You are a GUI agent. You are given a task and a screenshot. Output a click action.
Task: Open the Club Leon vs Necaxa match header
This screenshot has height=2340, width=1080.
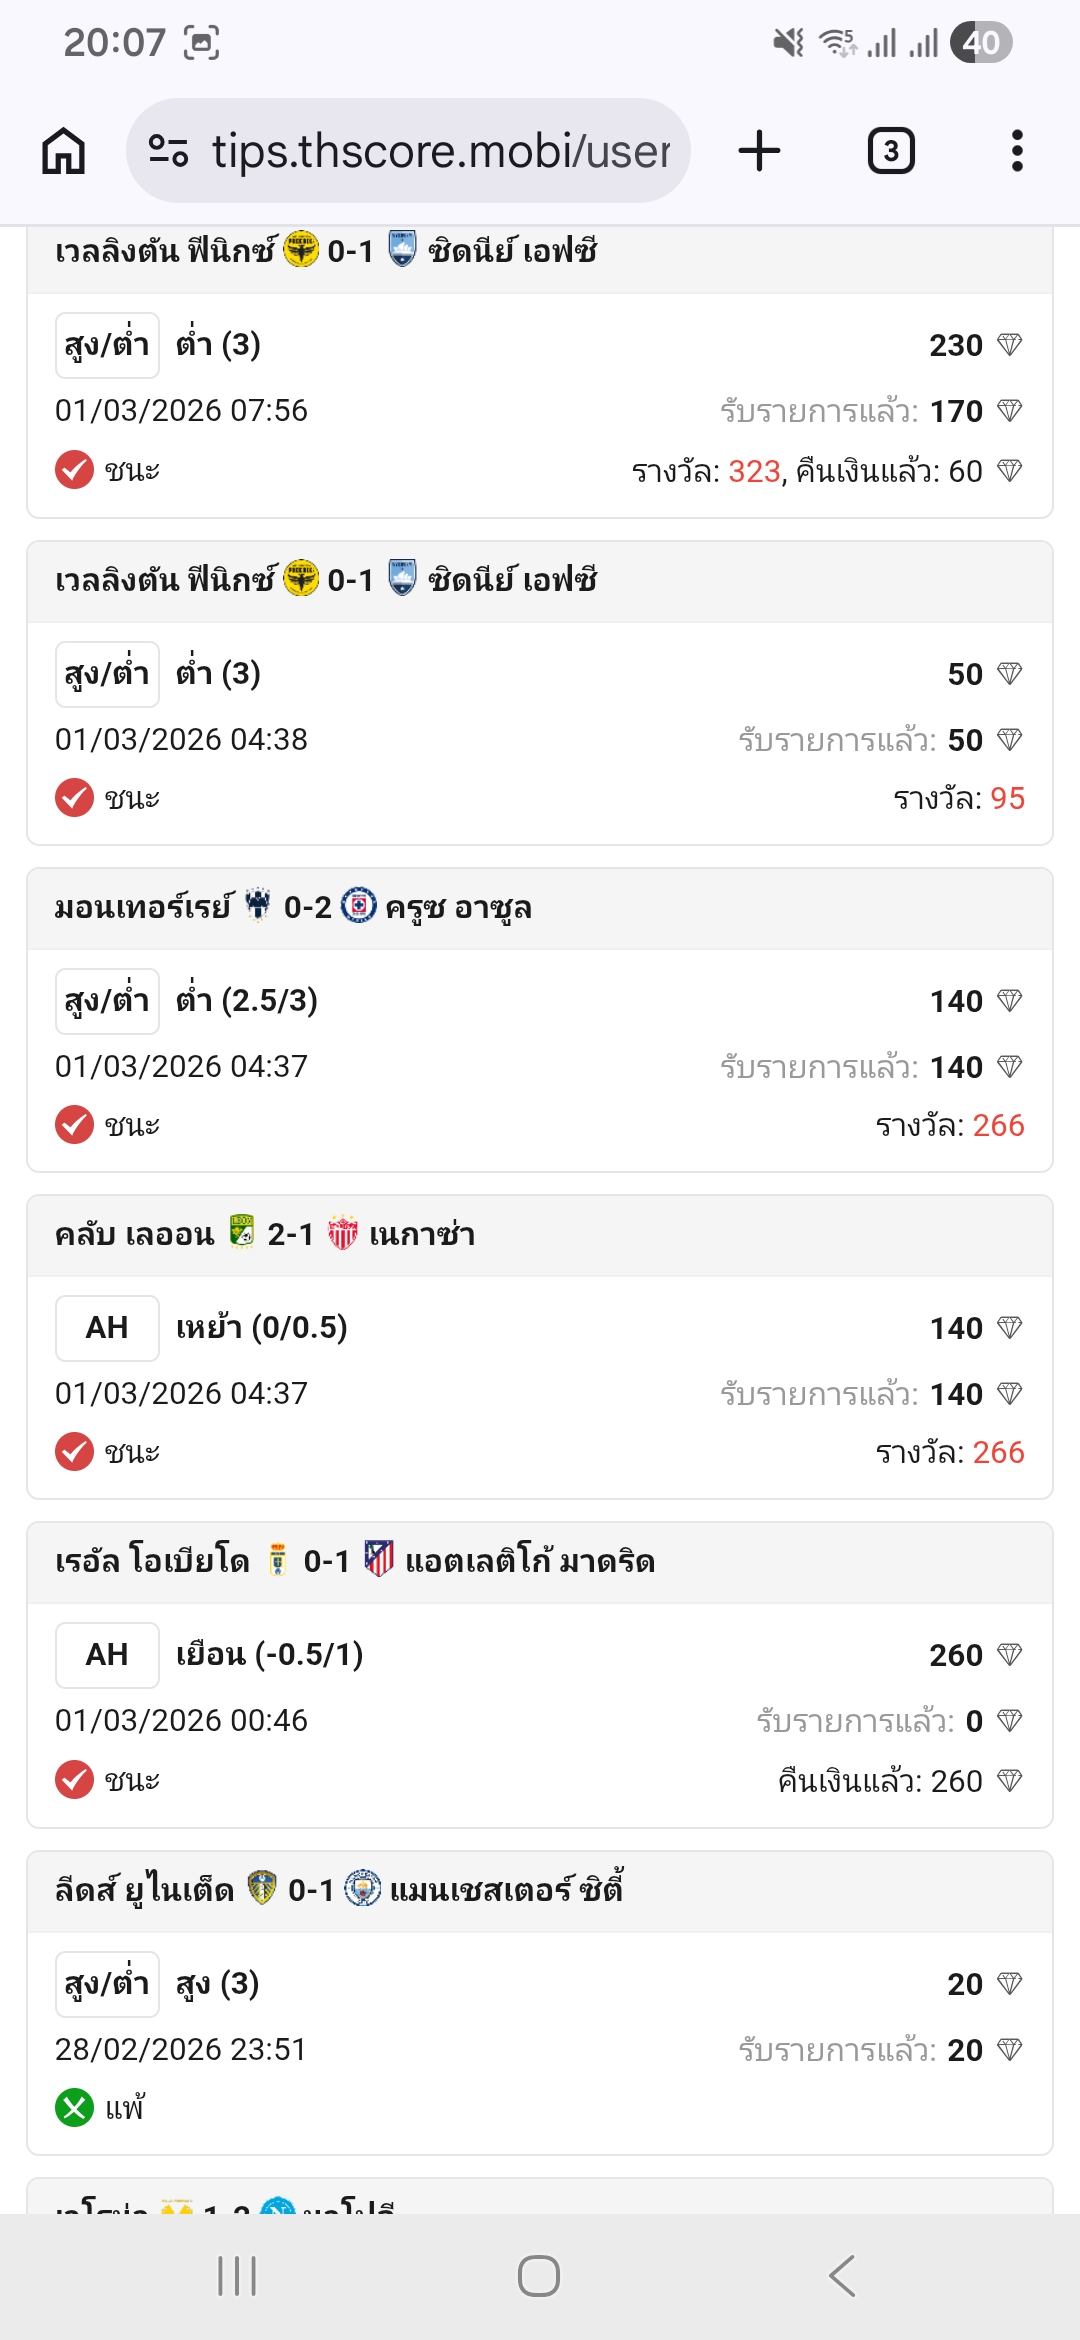(540, 1235)
